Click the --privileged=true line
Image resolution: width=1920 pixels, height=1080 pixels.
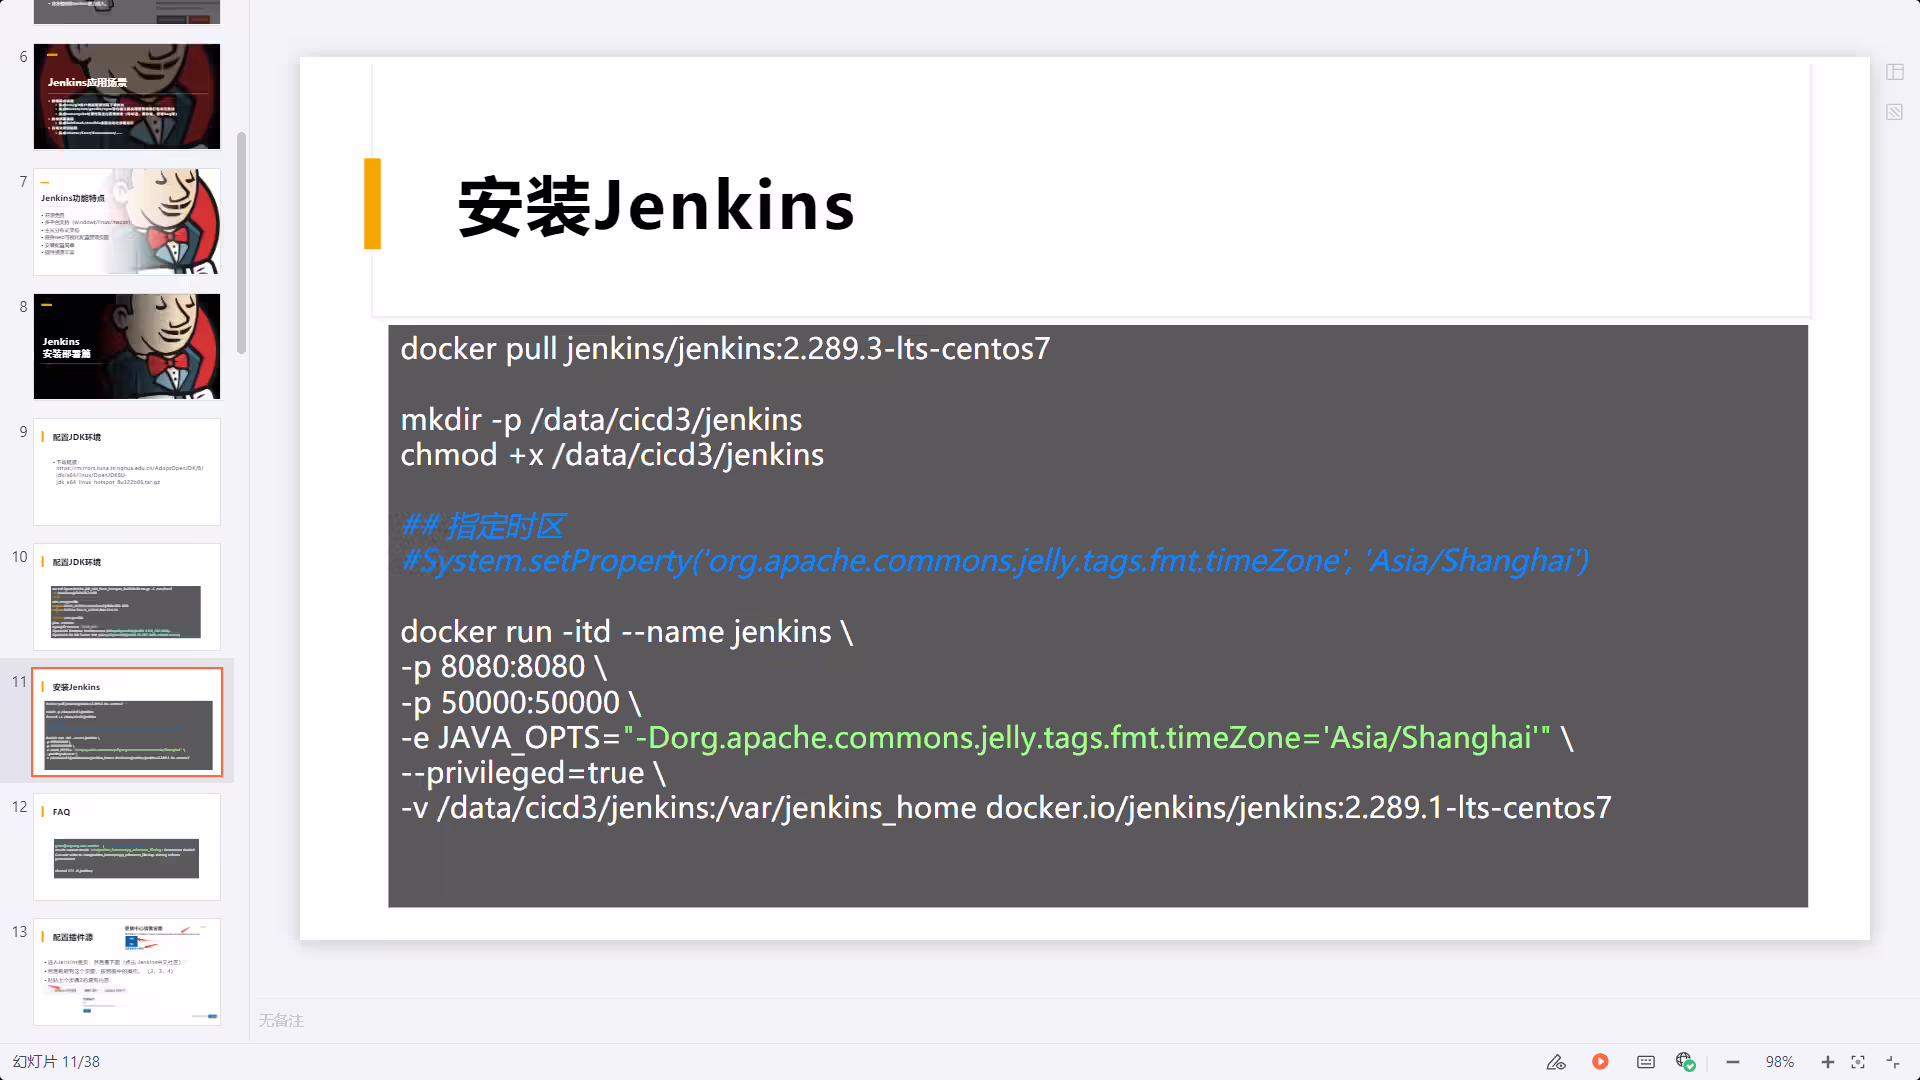[533, 773]
